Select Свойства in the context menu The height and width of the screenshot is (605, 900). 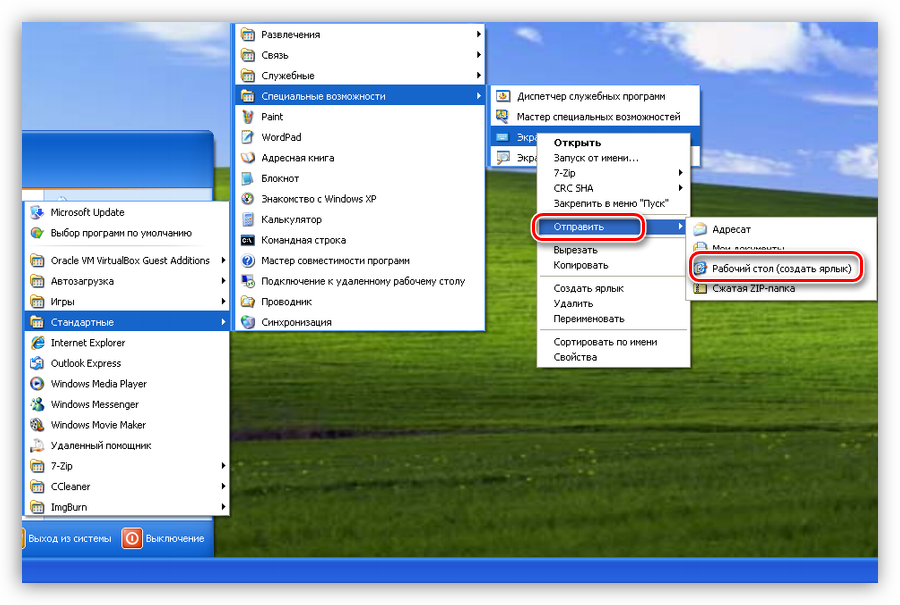(575, 357)
